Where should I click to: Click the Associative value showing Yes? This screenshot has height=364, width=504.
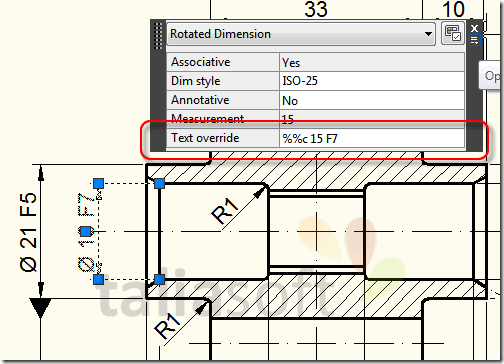(x=372, y=62)
